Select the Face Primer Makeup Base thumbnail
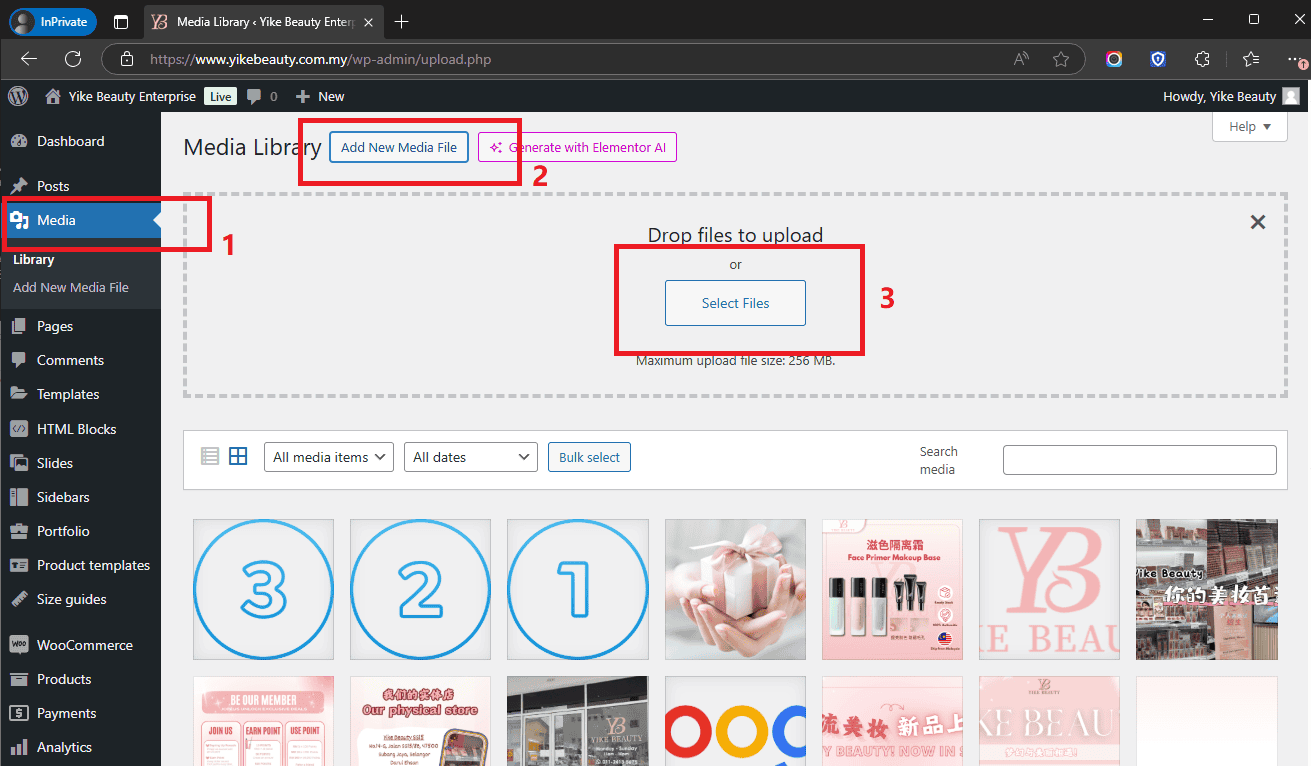This screenshot has width=1311, height=766. [x=892, y=589]
